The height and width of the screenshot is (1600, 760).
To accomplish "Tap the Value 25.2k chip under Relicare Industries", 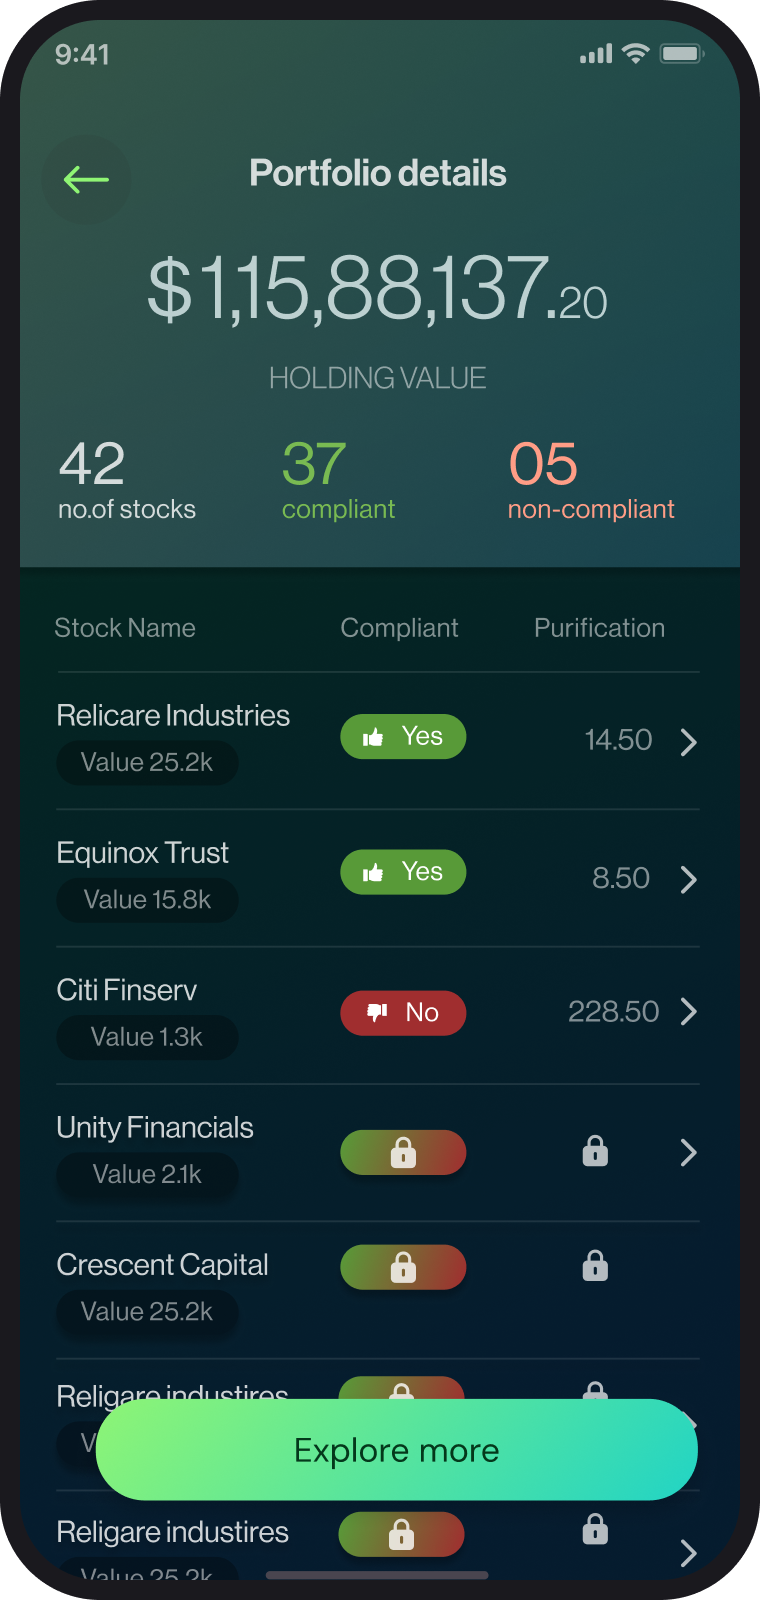I will (147, 763).
